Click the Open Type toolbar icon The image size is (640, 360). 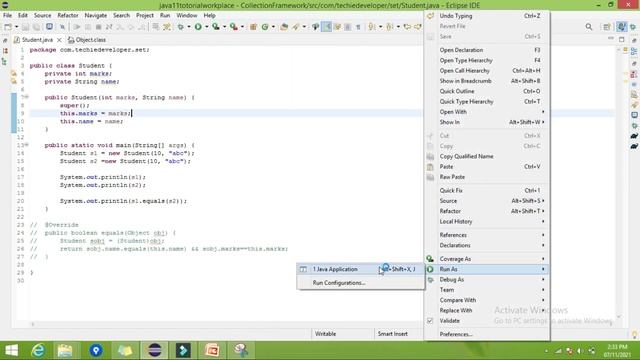(x=284, y=27)
